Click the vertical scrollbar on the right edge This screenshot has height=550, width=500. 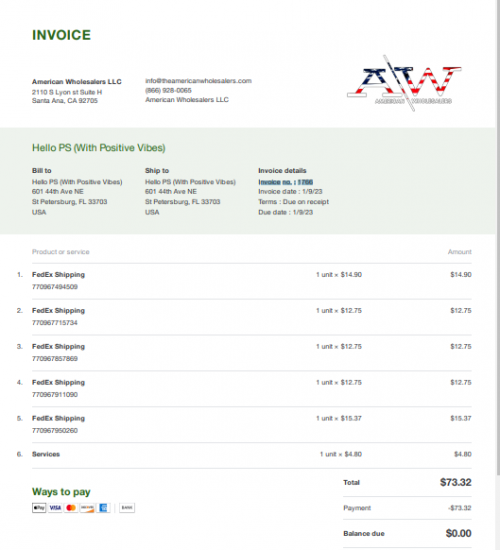(498, 239)
